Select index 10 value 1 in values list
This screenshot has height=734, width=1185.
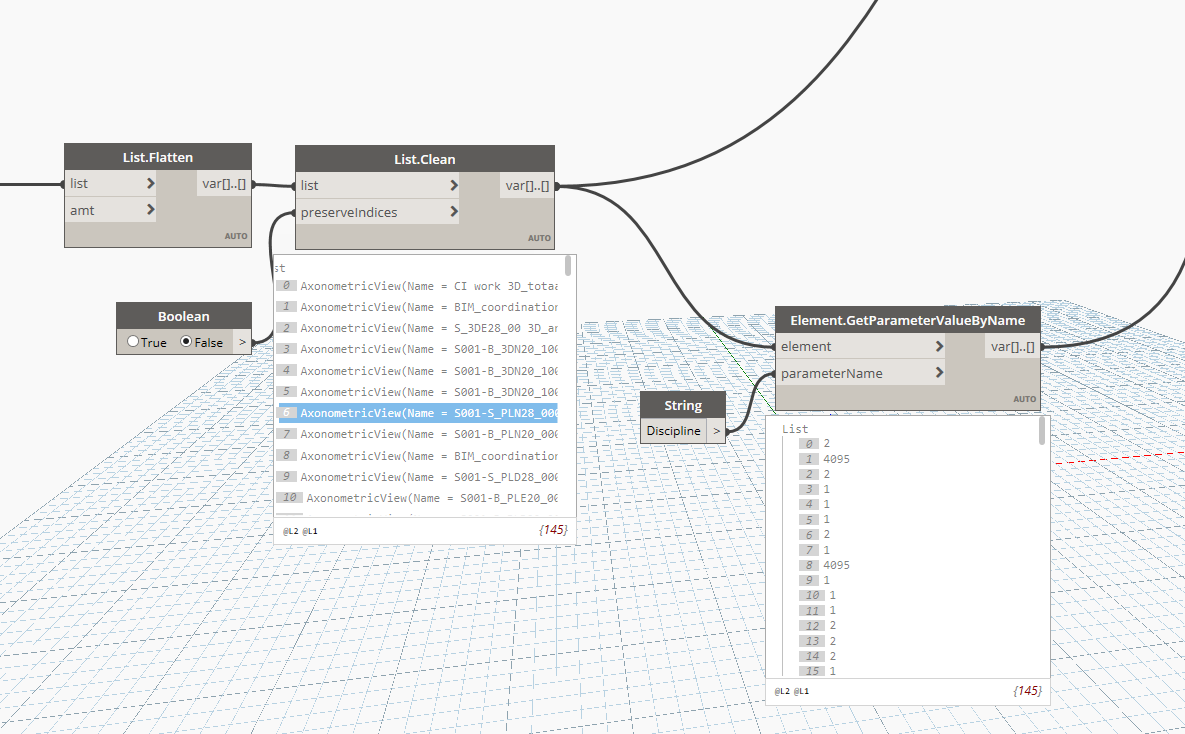[x=818, y=595]
